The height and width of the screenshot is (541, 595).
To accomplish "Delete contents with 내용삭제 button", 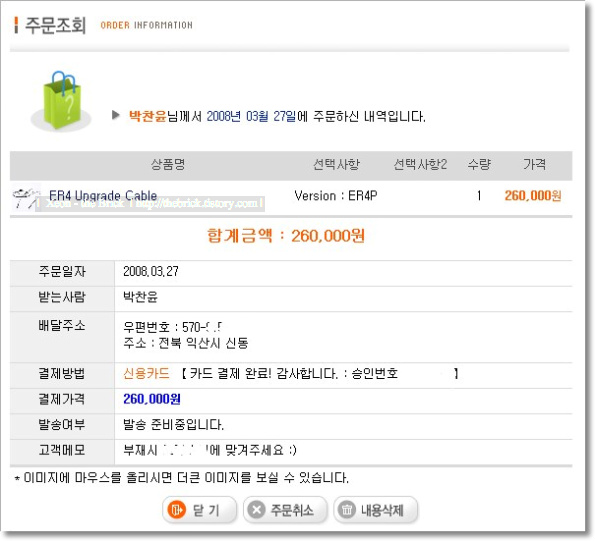I will (376, 510).
